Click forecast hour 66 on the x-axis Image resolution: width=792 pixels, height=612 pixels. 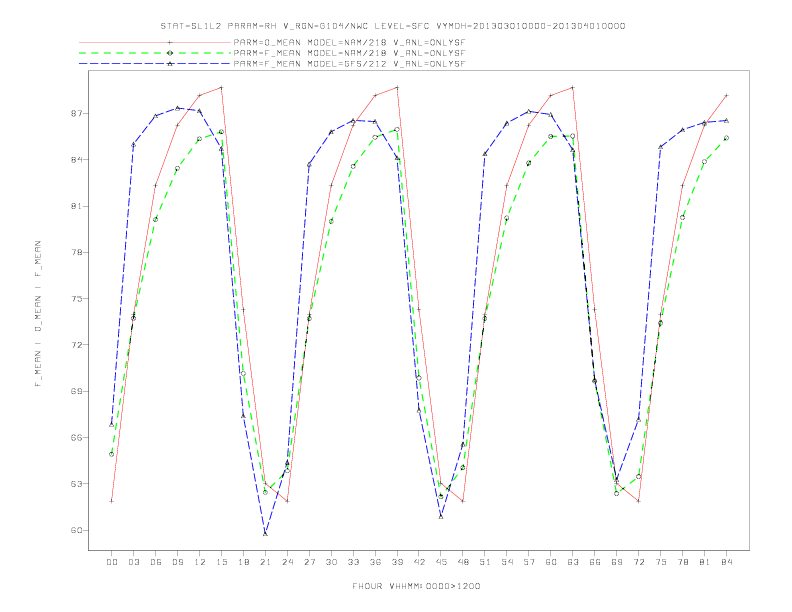click(x=595, y=562)
